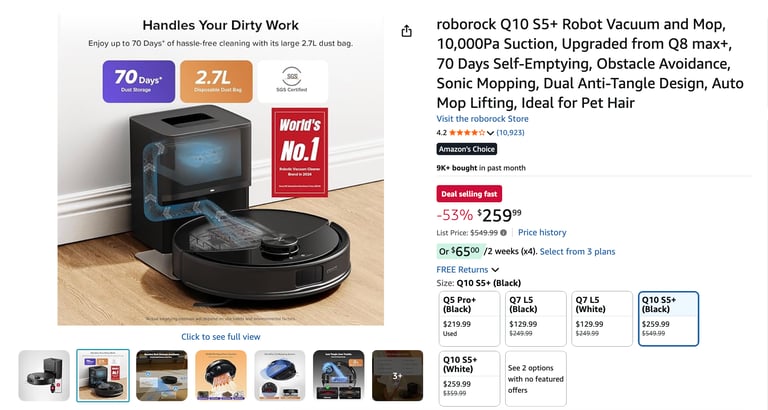Select the Q7 L5 (Black) size option
The image size is (768, 410).
point(536,318)
